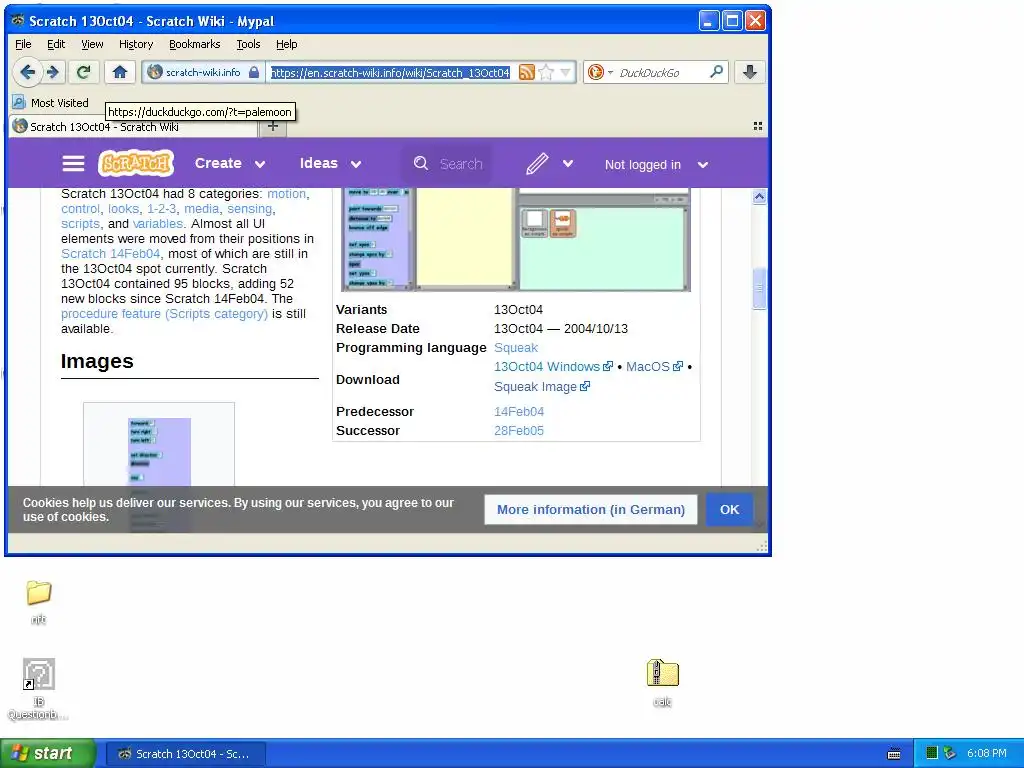Click the vertical scrollbar thumb
1024x768 pixels.
tap(759, 288)
